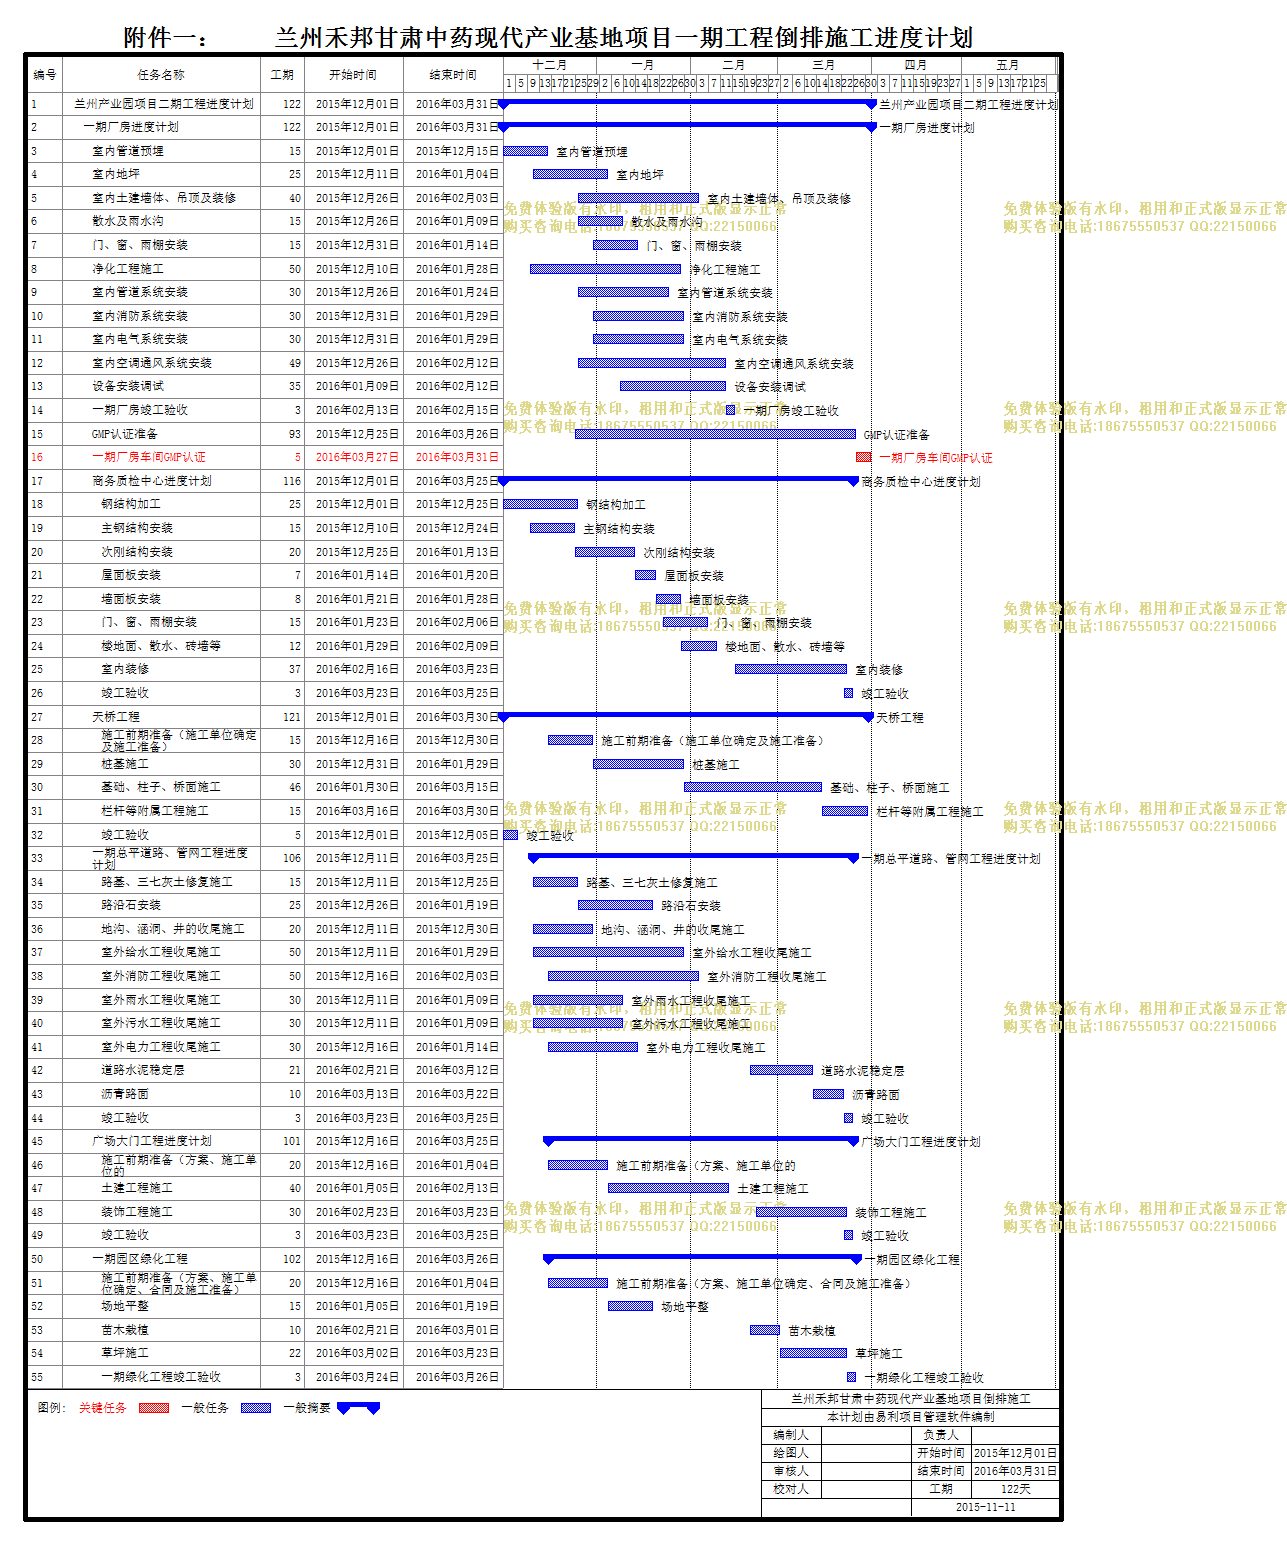Click the 五月 month header in timeline
The width and height of the screenshot is (1287, 1543).
click(x=1008, y=65)
